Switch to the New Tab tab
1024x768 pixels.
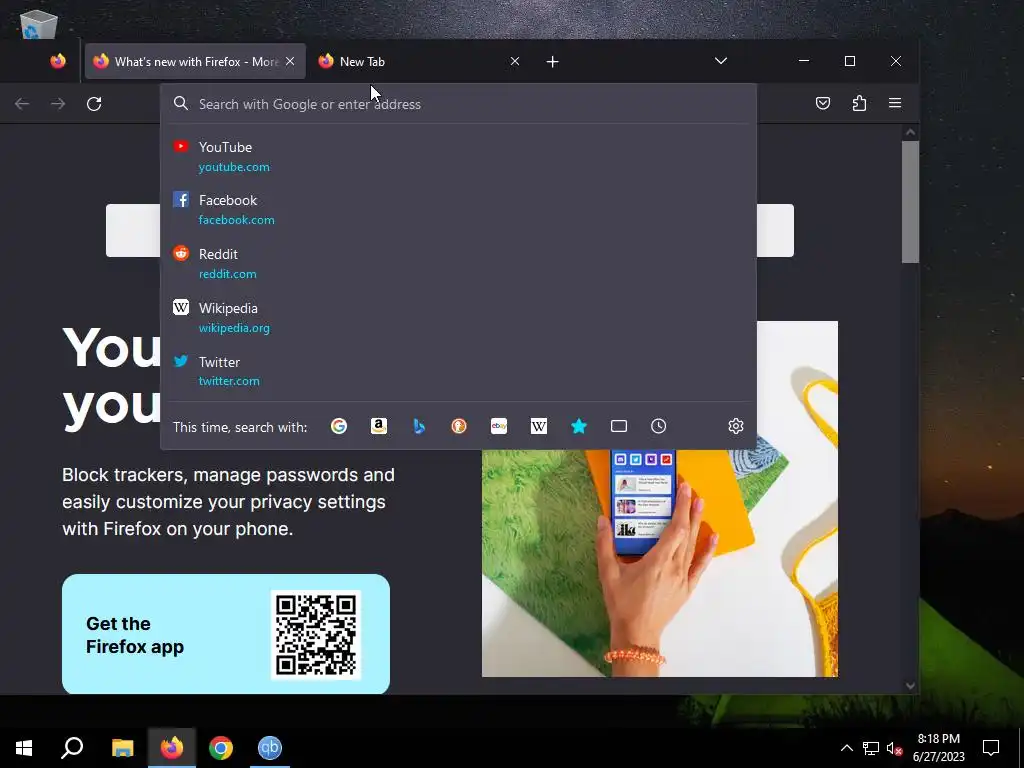pyautogui.click(x=419, y=61)
